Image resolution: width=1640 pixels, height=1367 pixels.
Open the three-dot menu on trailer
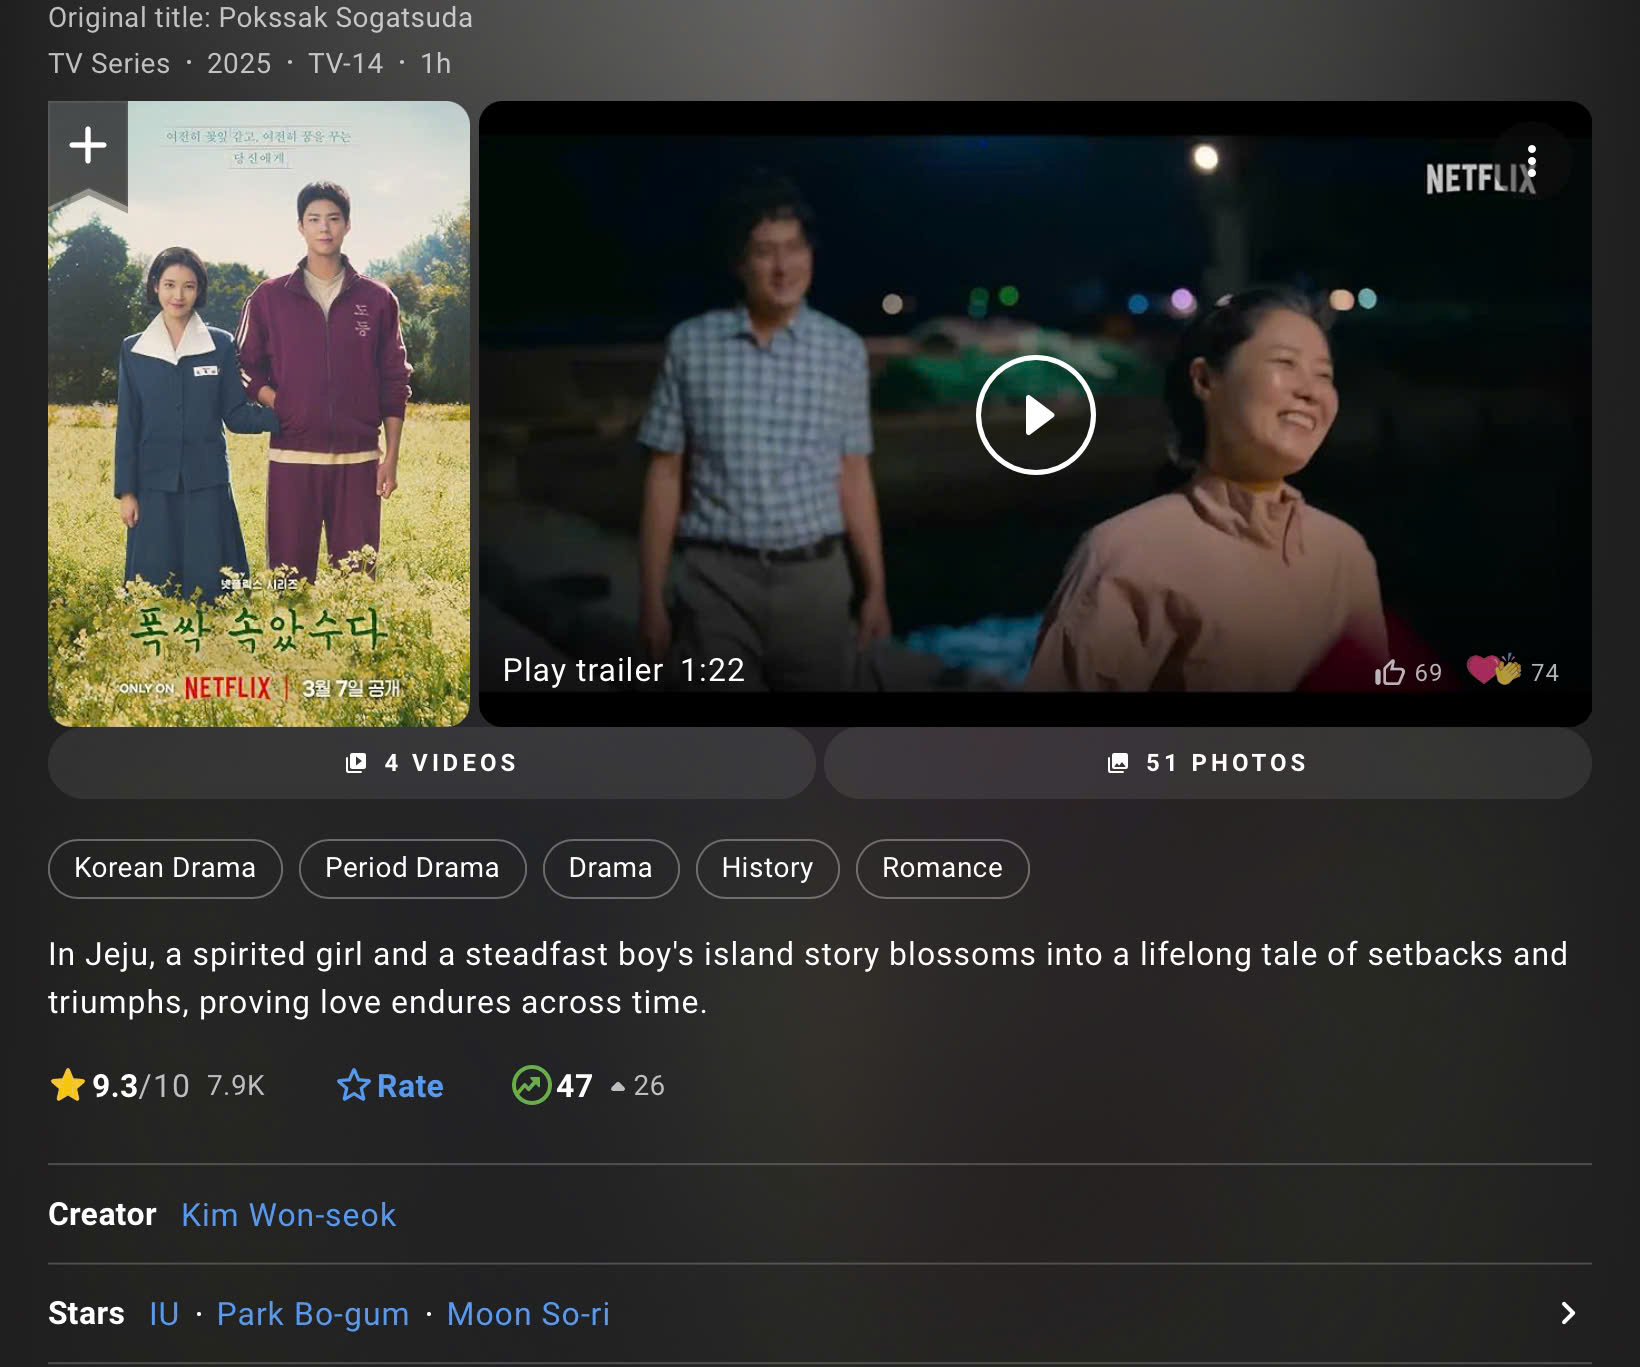(x=1531, y=161)
